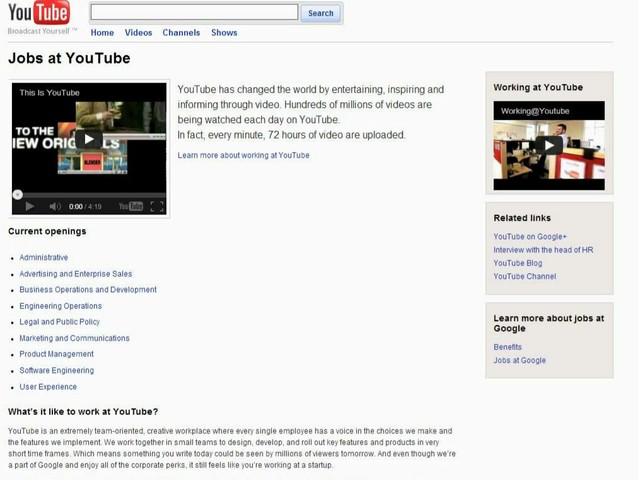Click the YouTube logo
The width and height of the screenshot is (638, 480).
[39, 13]
